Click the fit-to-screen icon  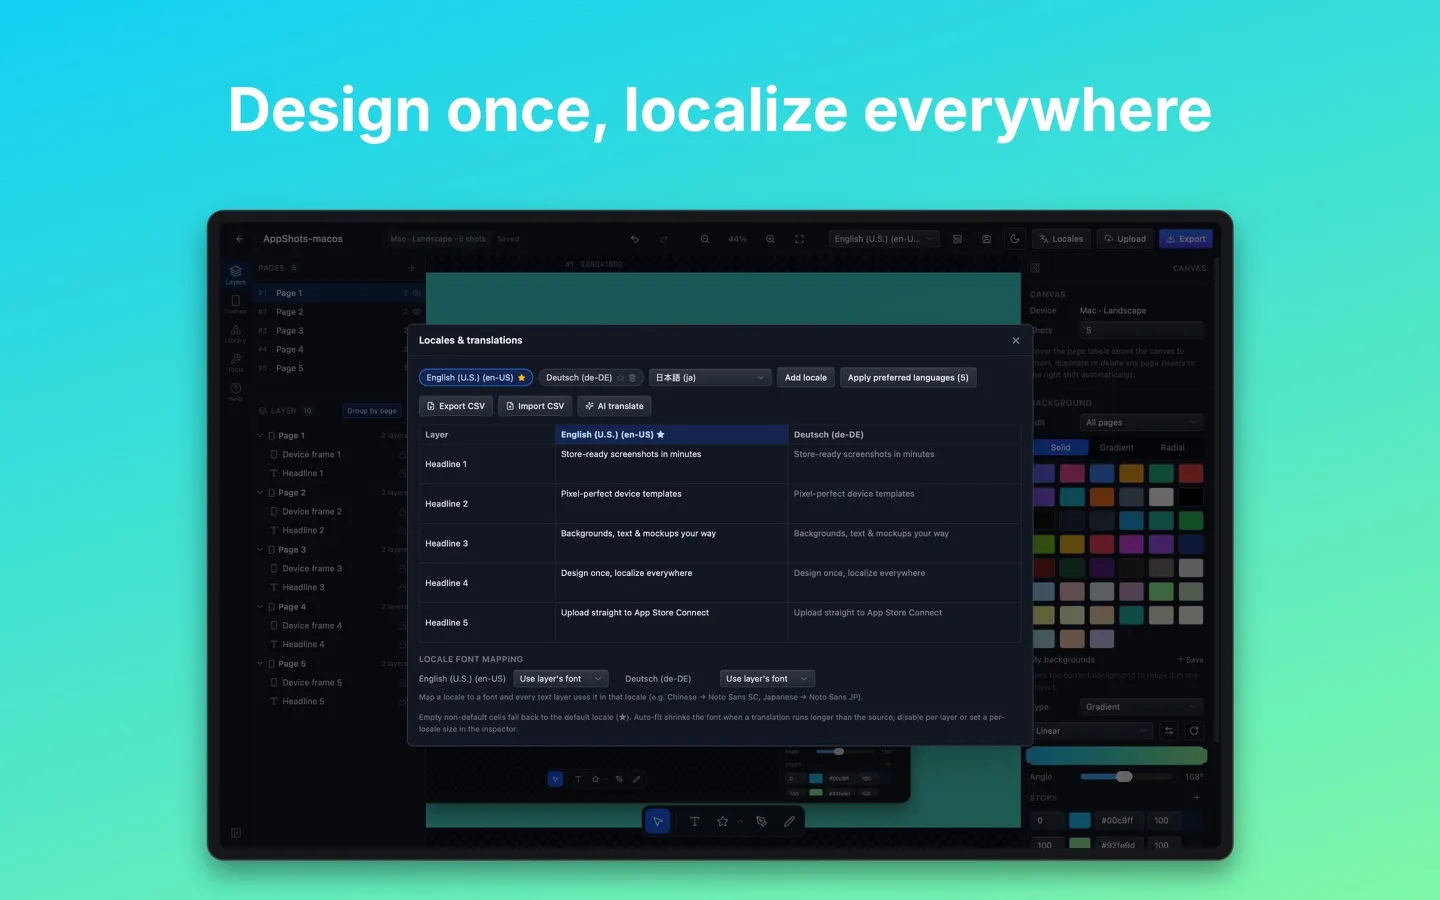(x=799, y=239)
